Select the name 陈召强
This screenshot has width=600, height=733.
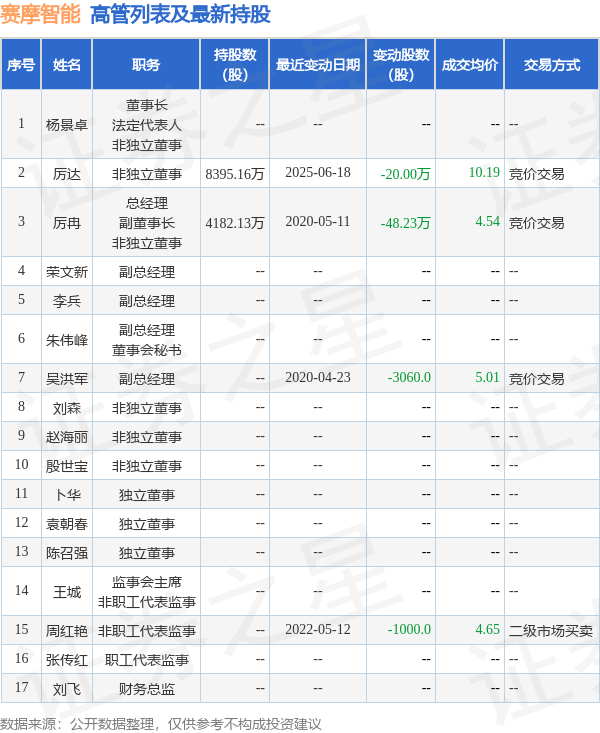66,553
